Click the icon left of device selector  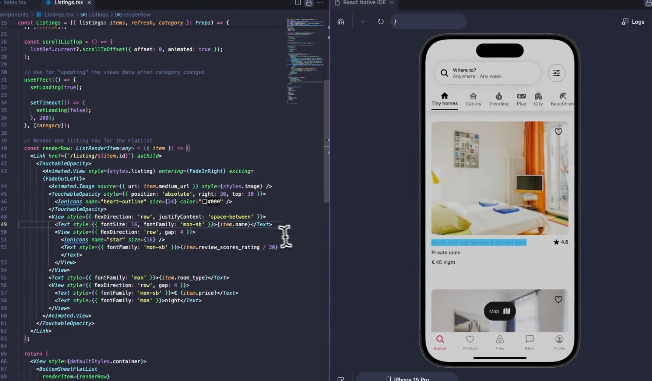pos(341,379)
